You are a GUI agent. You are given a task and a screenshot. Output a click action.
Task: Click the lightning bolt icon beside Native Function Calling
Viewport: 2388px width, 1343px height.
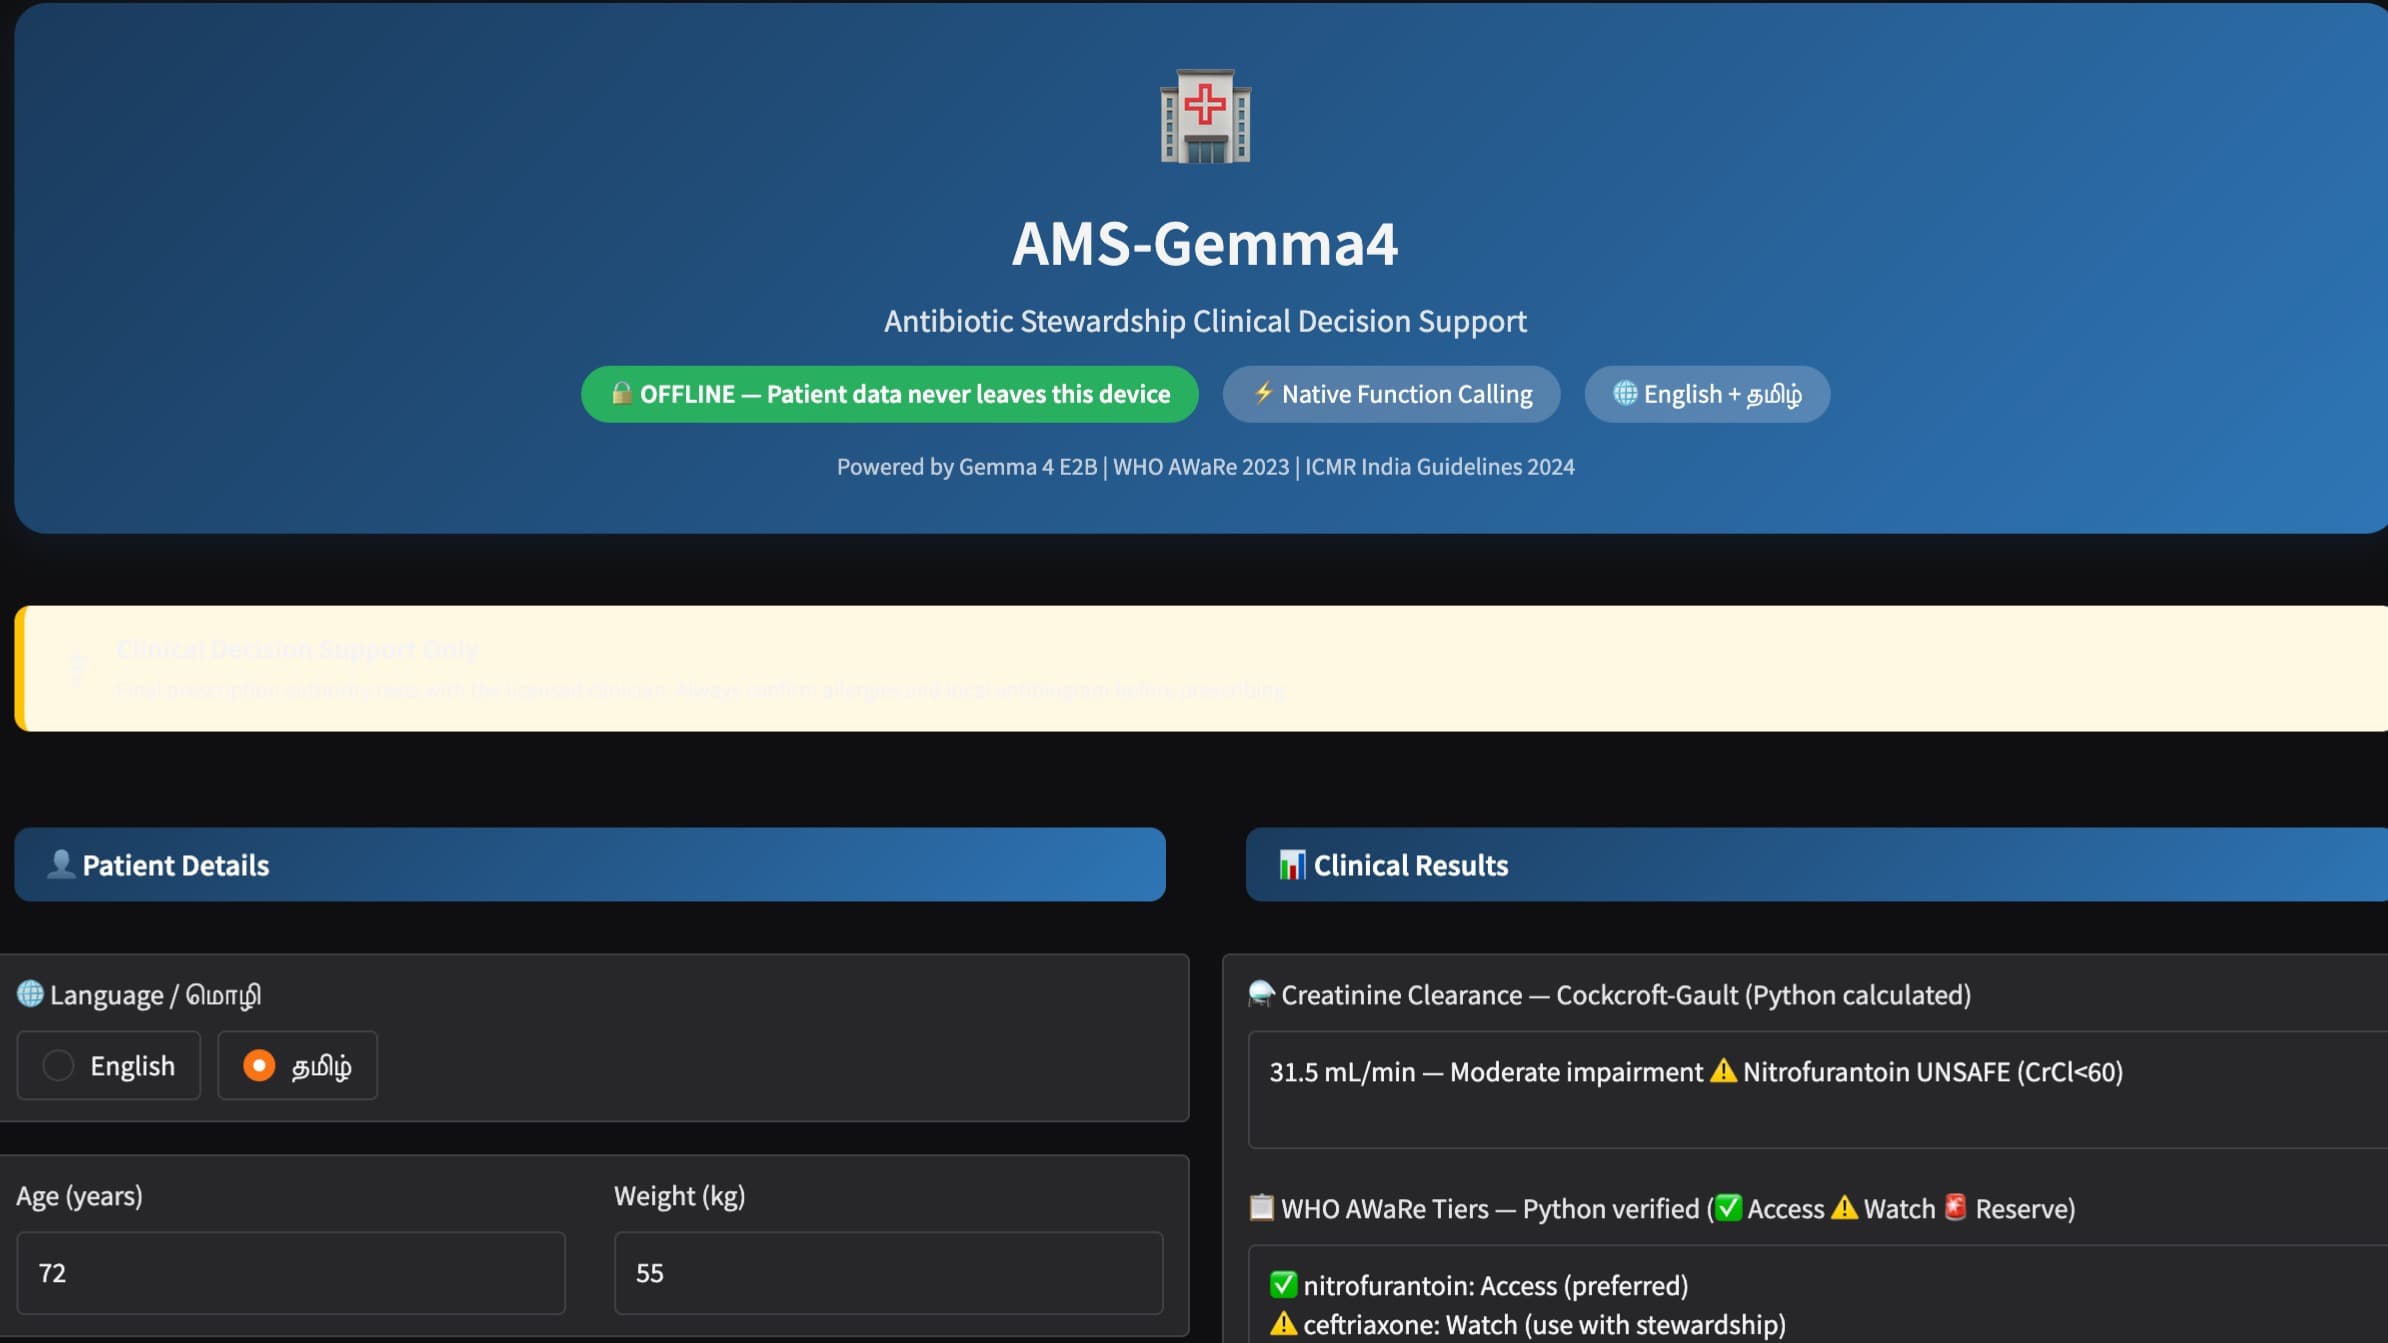[1263, 393]
